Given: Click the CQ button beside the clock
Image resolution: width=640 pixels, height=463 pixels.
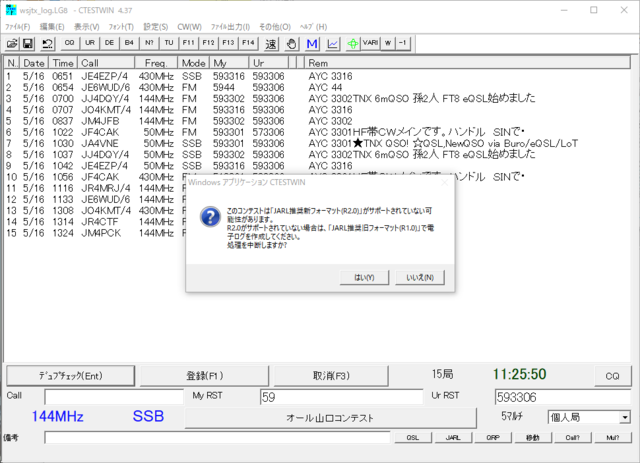Looking at the screenshot, I should point(613,376).
